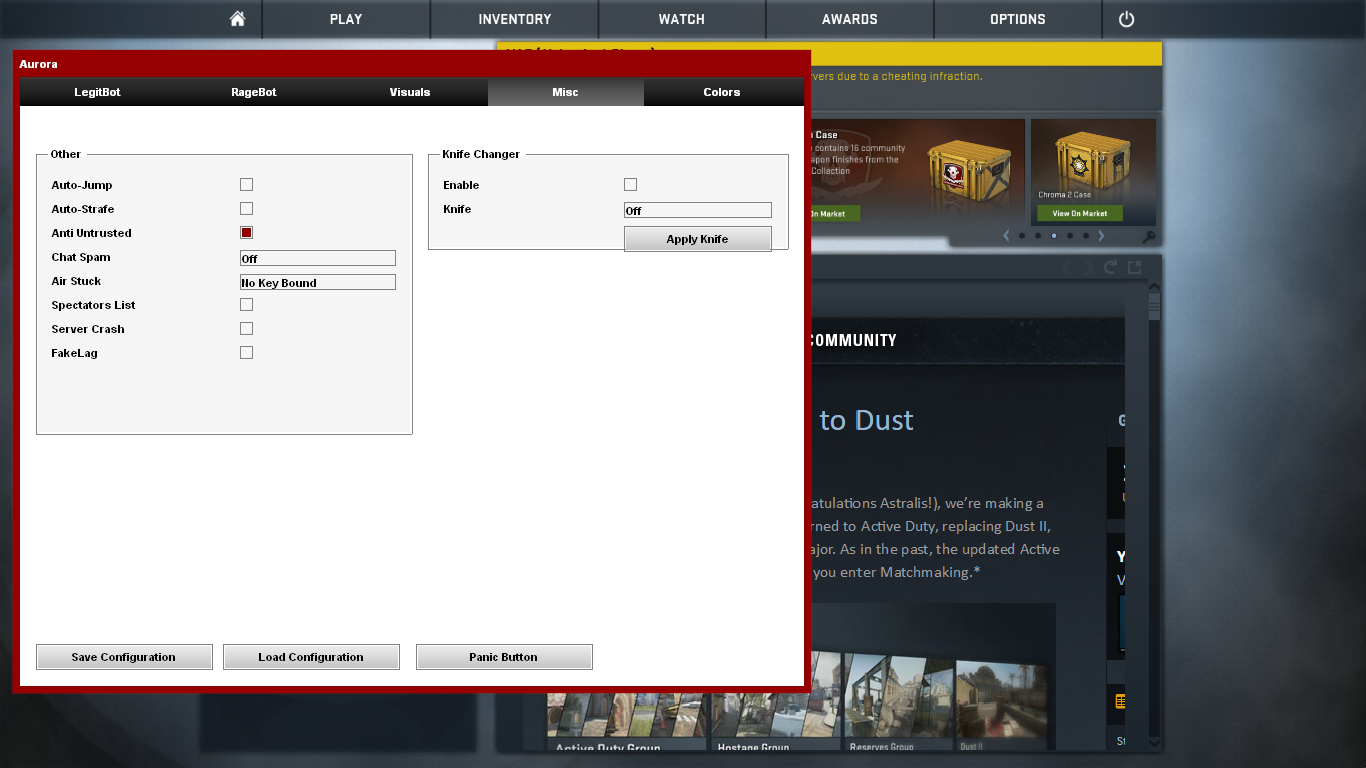Reload the news browser panel
1366x768 pixels.
[1110, 267]
